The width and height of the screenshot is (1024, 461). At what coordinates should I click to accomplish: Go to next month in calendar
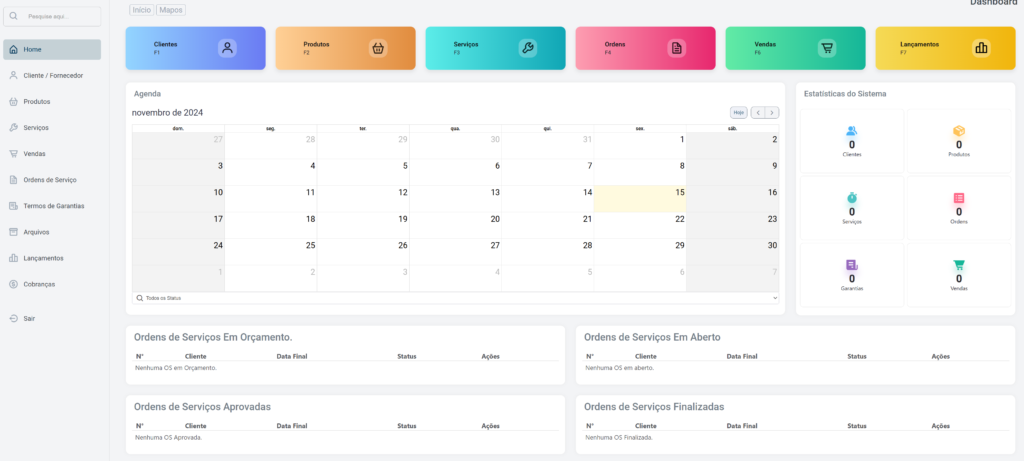(x=772, y=113)
